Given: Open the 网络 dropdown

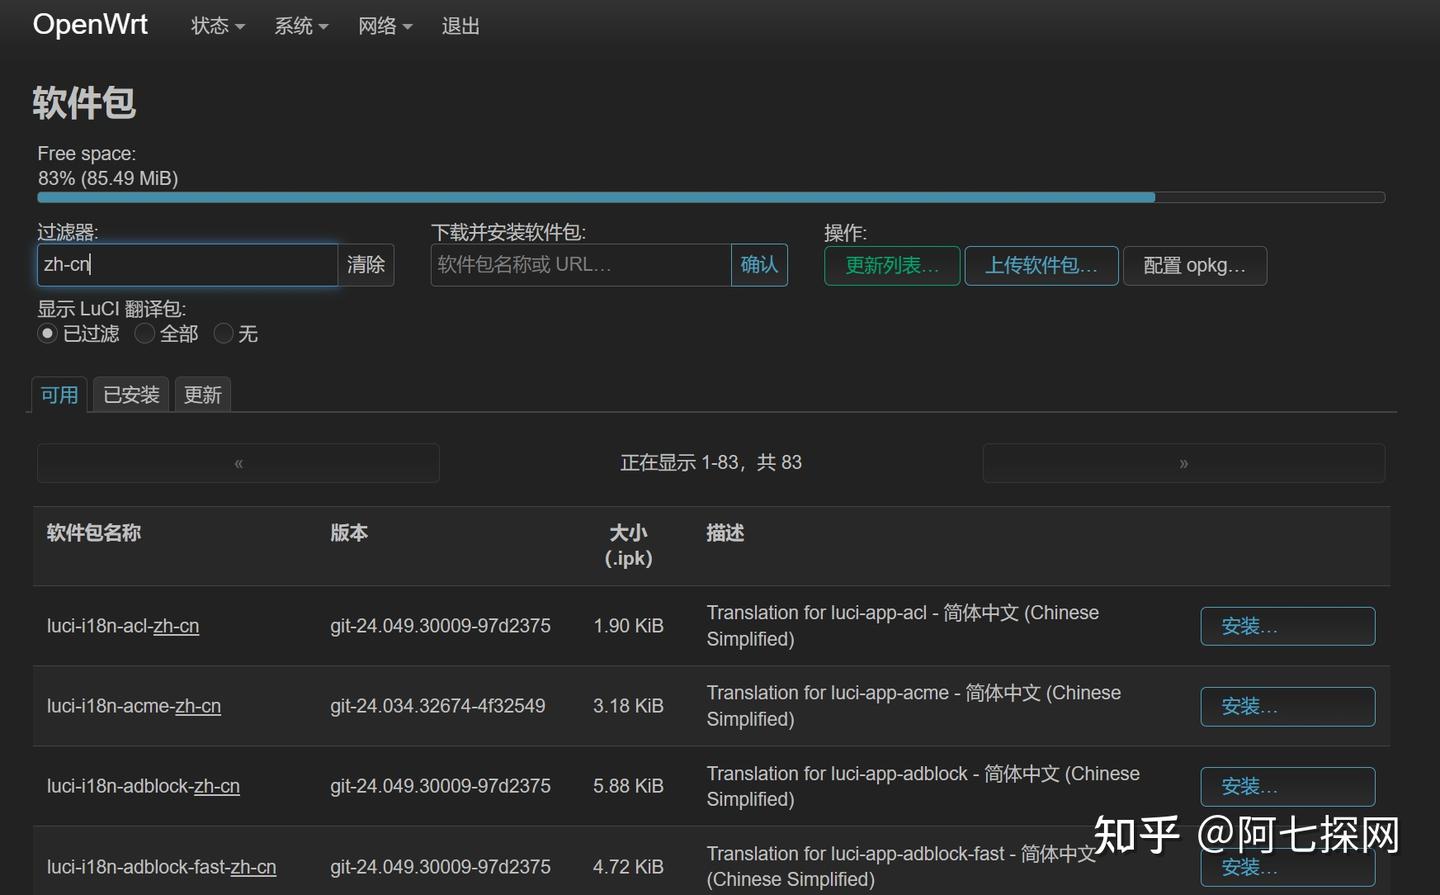Looking at the screenshot, I should pyautogui.click(x=383, y=26).
